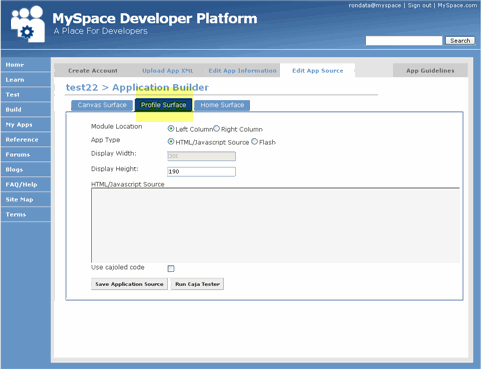Click the Search button
This screenshot has height=369, width=481.
pyautogui.click(x=460, y=41)
